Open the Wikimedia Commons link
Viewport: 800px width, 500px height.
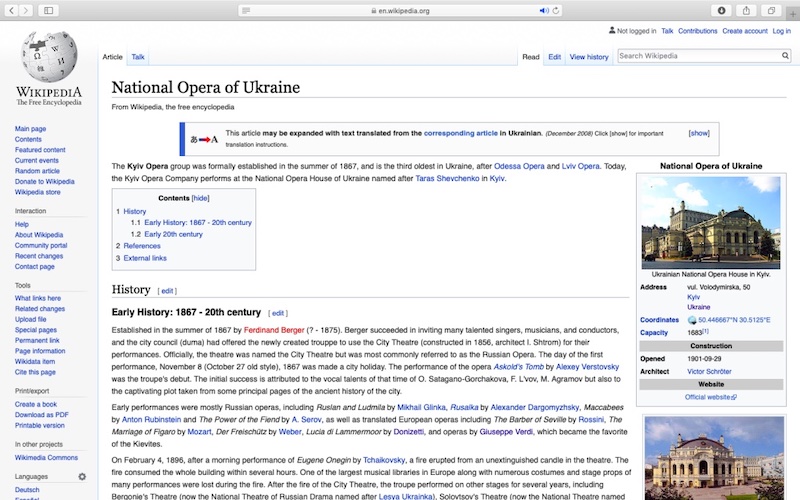46,458
